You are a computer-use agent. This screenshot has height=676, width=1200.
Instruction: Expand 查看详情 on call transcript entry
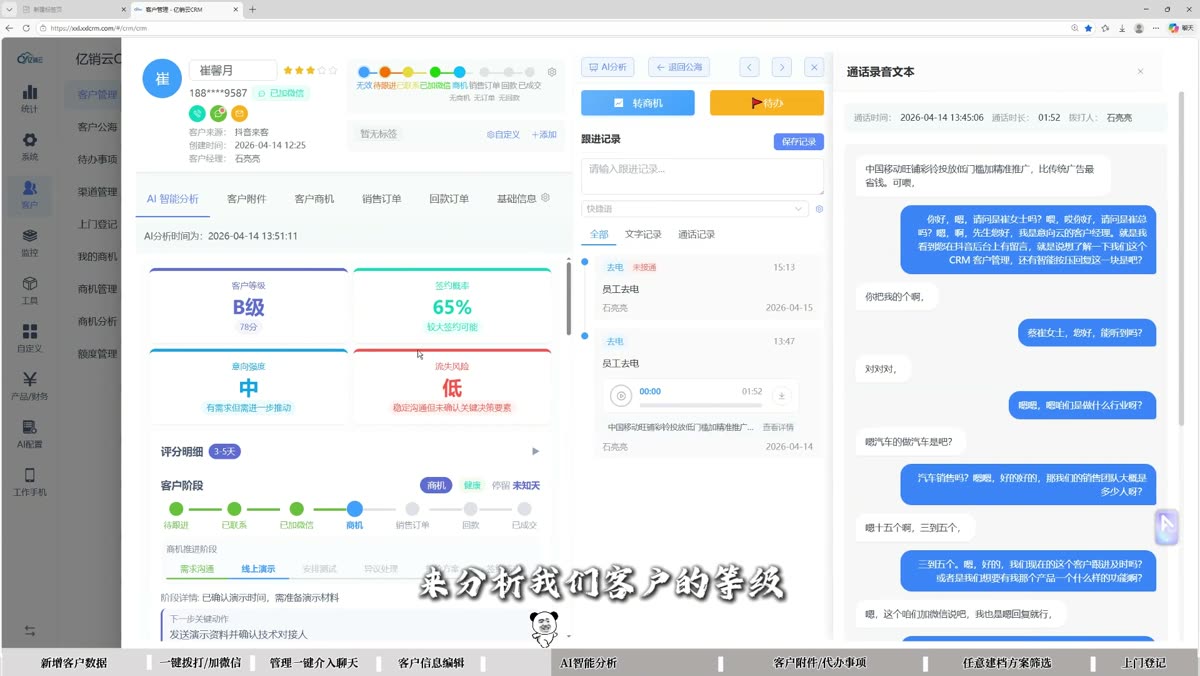778,427
